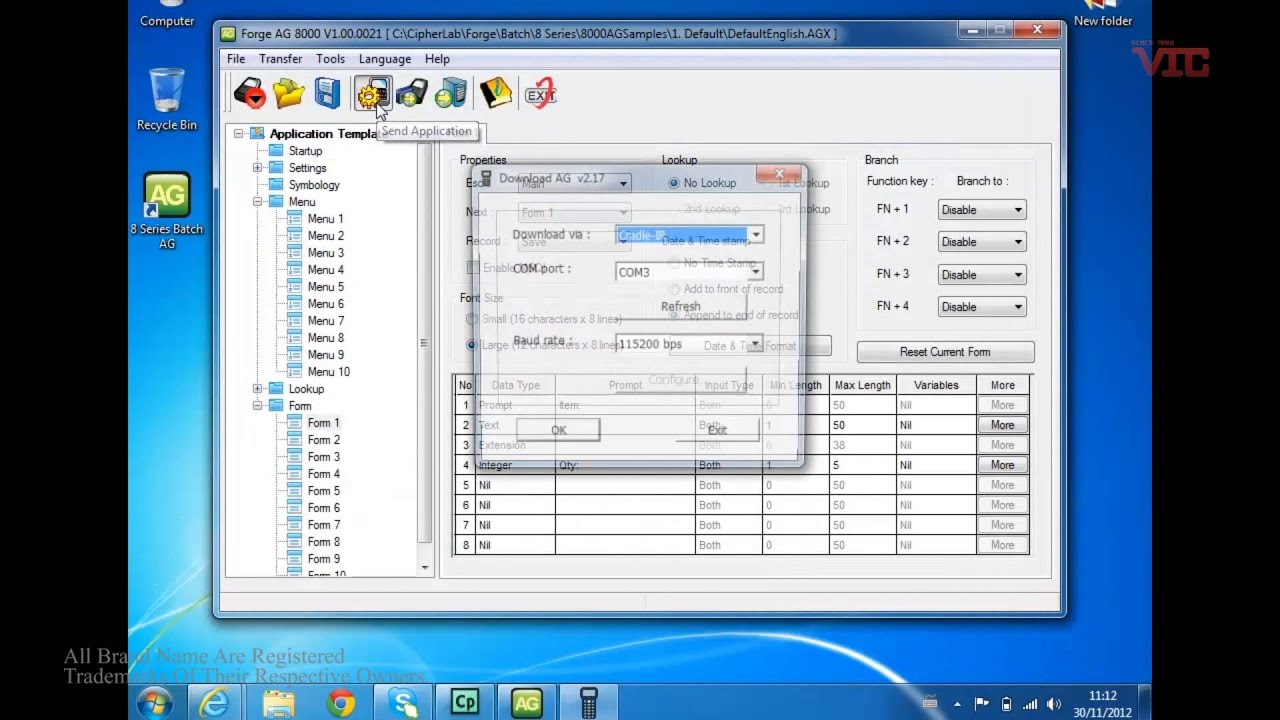Click the terminal with green arrow toolbar icon
The image size is (1280, 720).
pyautogui.click(x=411, y=94)
